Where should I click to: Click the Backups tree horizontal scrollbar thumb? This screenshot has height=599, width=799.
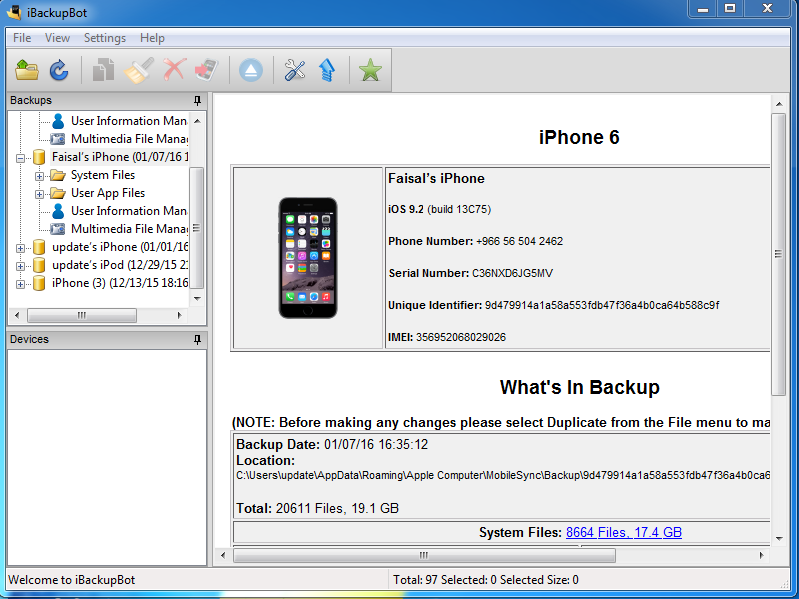pyautogui.click(x=82, y=315)
